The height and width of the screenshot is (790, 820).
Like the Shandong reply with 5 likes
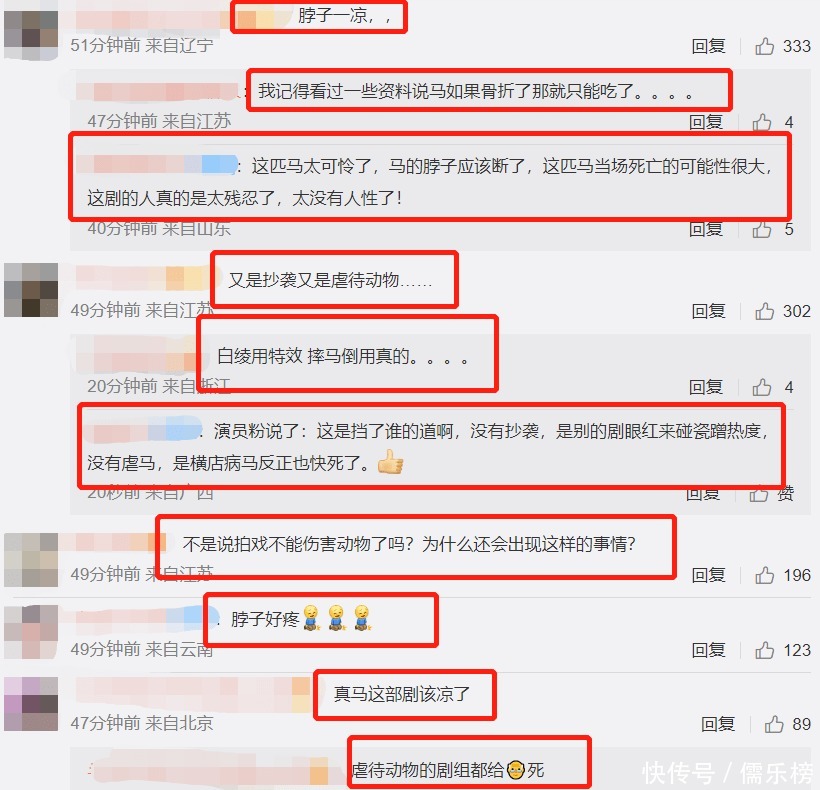coord(761,229)
